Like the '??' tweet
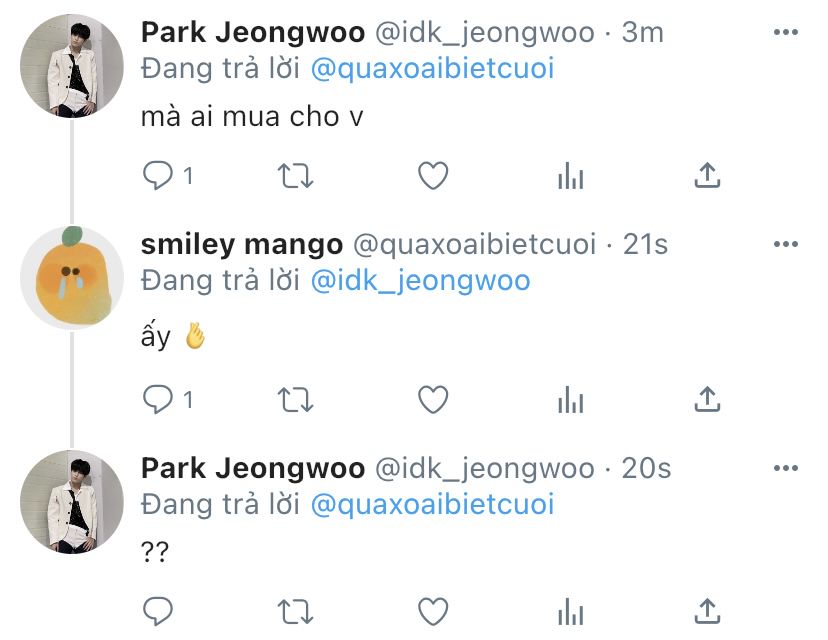This screenshot has width=828, height=640. (433, 611)
